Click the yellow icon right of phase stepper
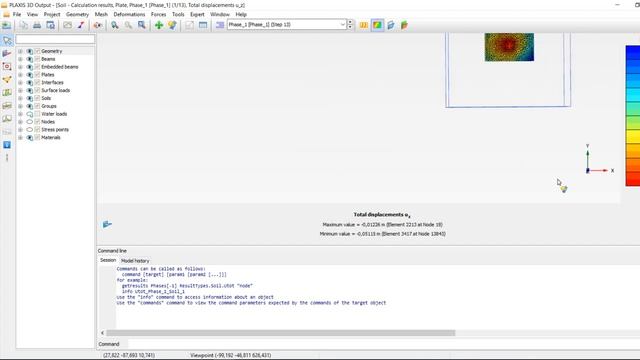The height and width of the screenshot is (360, 640). coord(364,25)
